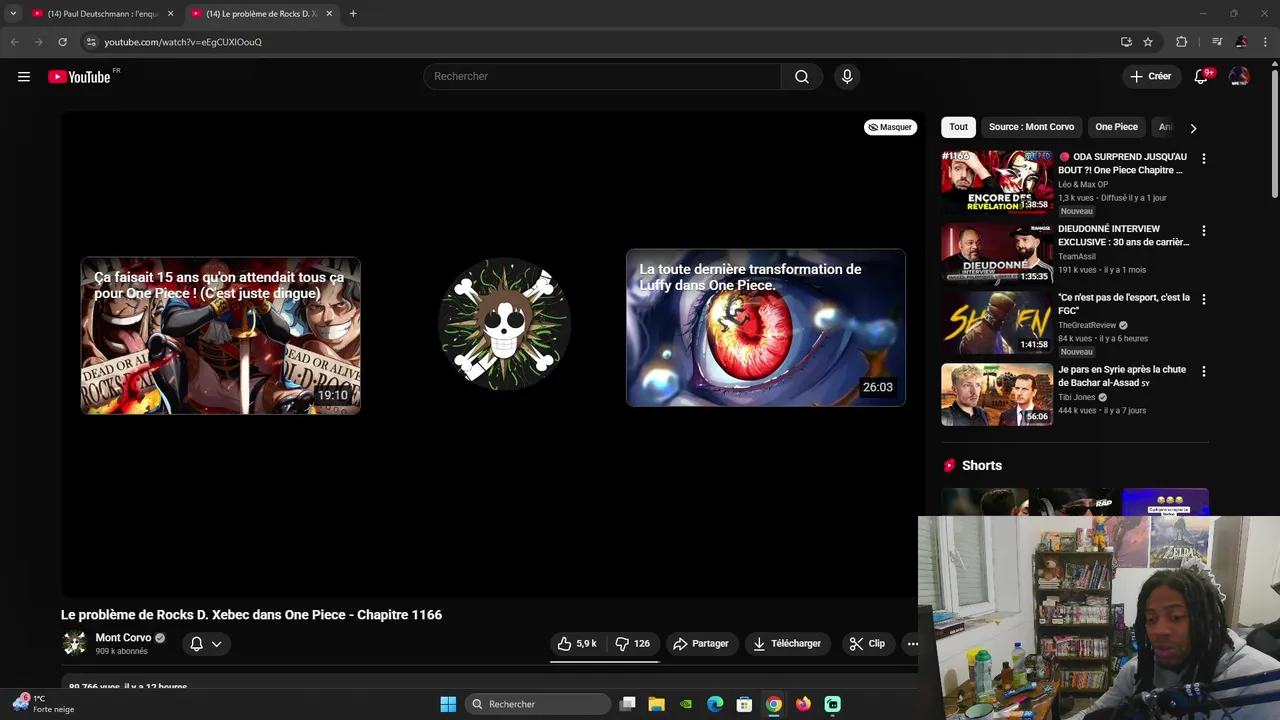Open Windows Start menu
Image resolution: width=1280 pixels, height=720 pixels.
pos(448,704)
